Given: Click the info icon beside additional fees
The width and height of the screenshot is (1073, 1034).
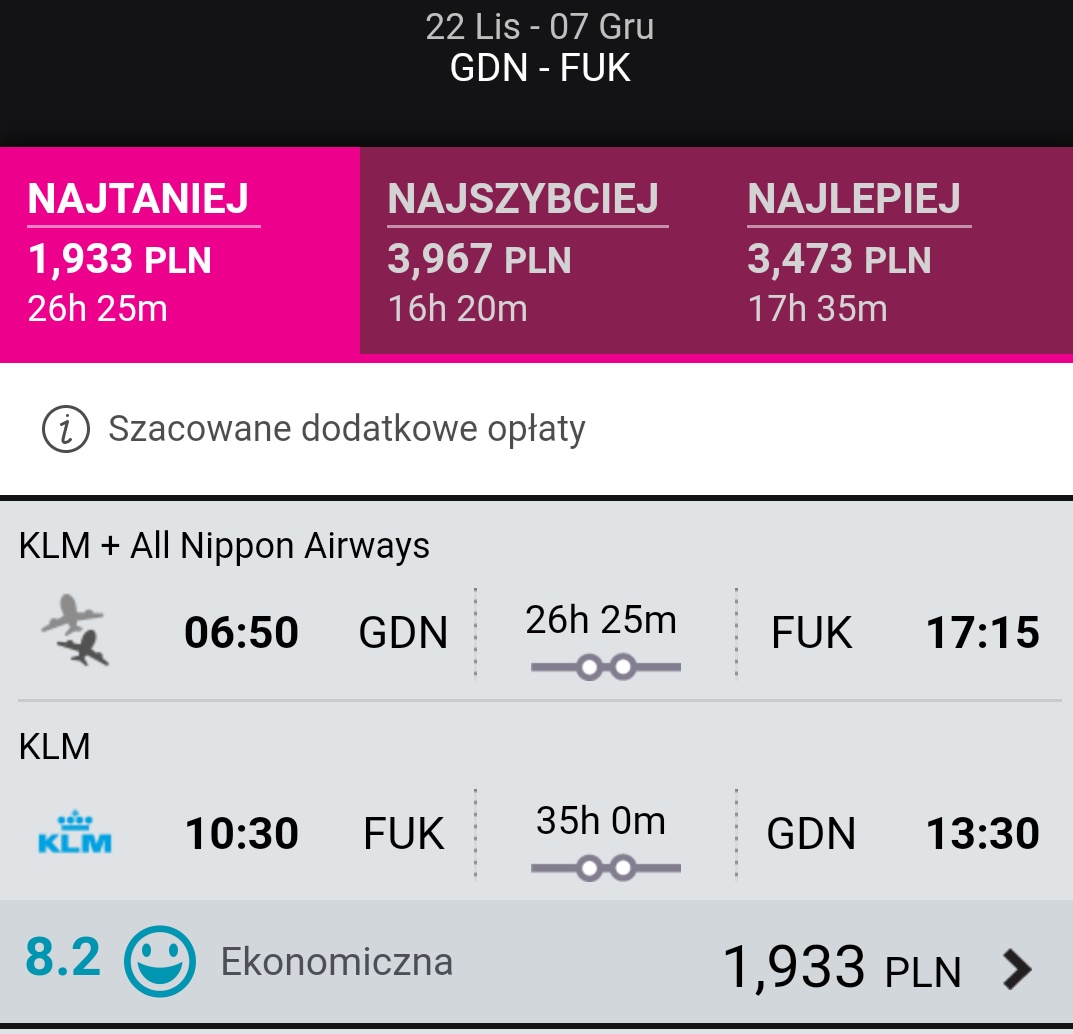Looking at the screenshot, I should pos(66,429).
